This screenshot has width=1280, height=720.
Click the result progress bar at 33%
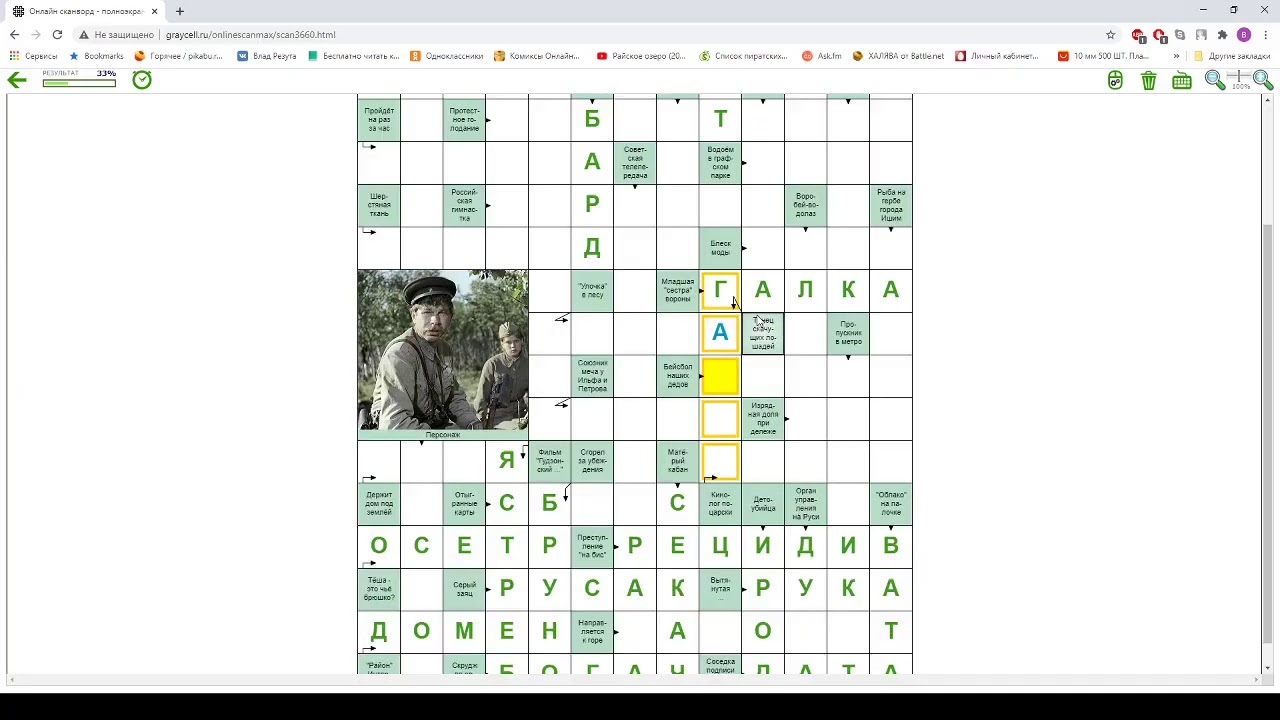pos(79,83)
